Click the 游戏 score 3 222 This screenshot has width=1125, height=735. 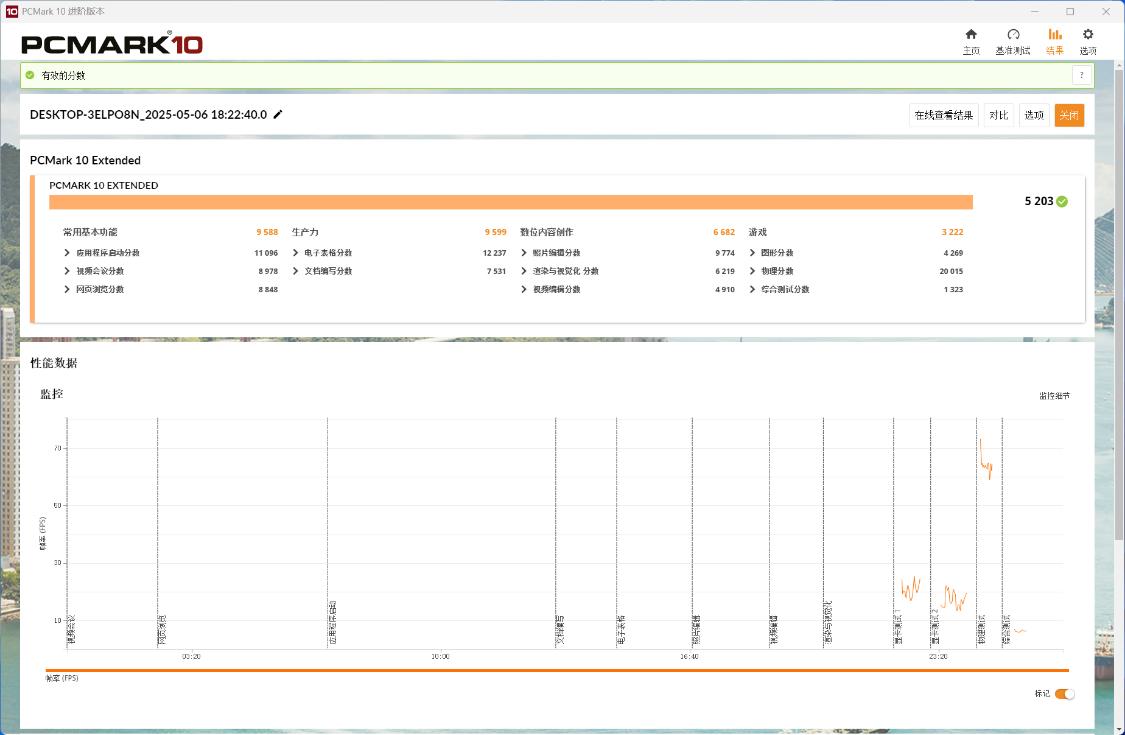[x=952, y=232]
